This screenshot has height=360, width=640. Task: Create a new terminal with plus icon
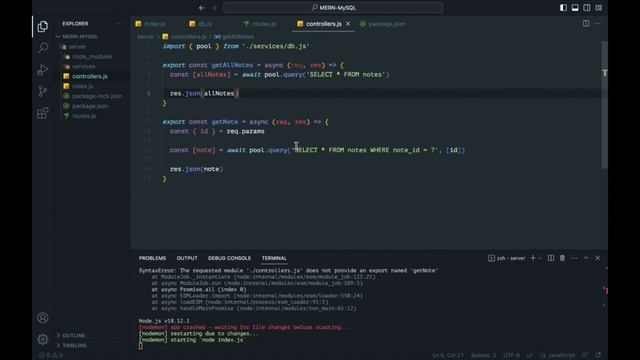click(533, 258)
